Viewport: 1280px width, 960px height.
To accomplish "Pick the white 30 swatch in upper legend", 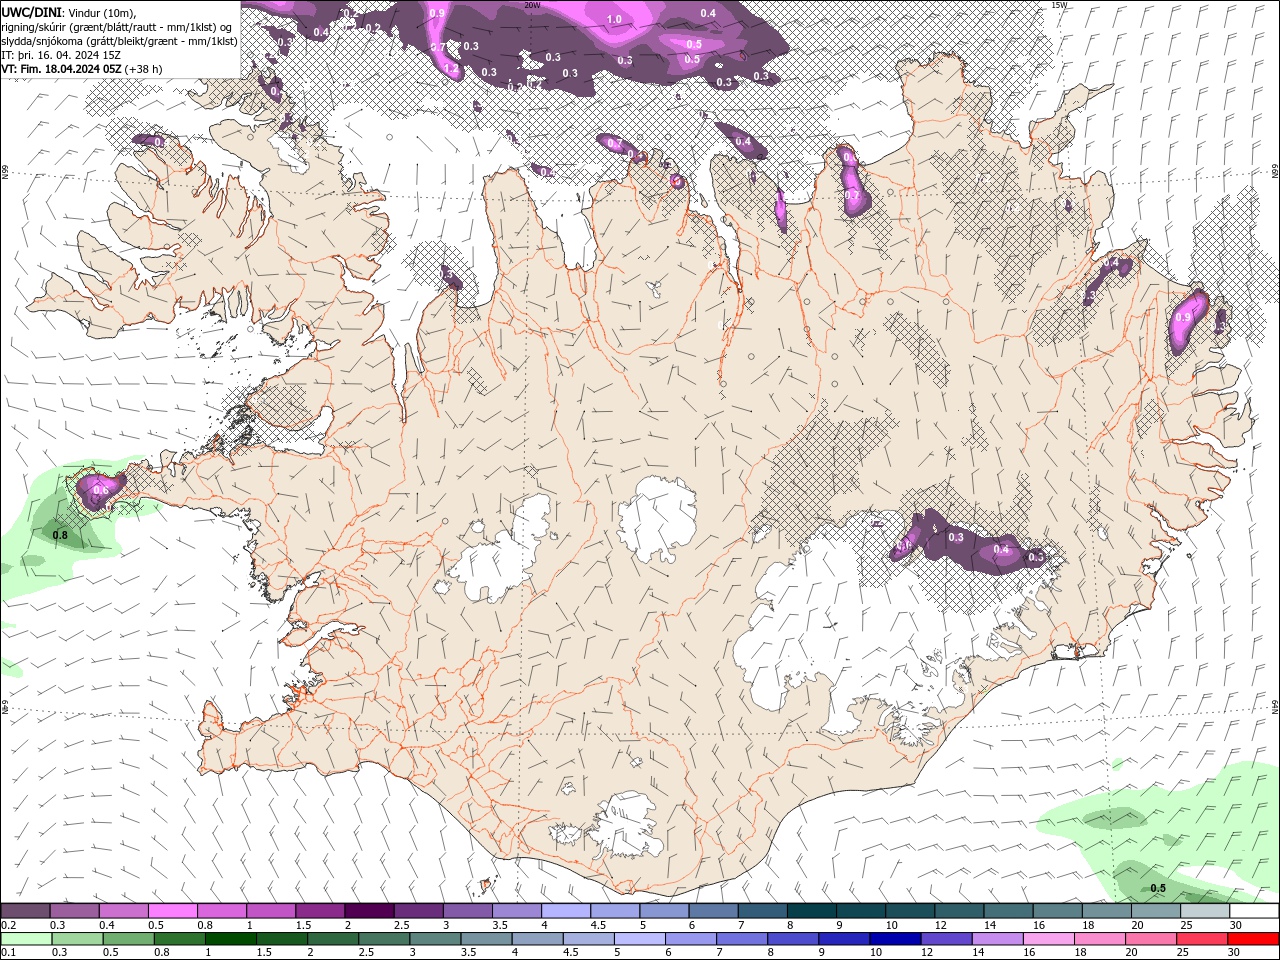I will pos(1254,911).
